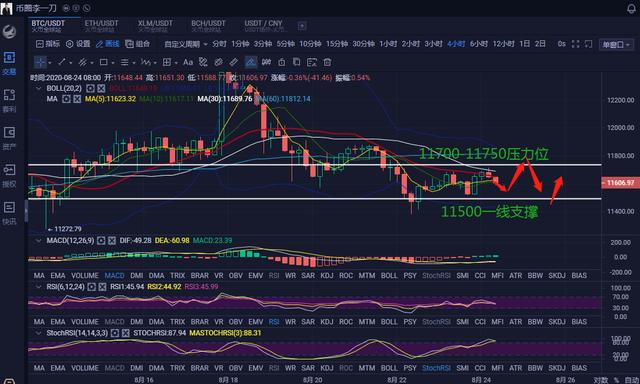Click the highlighted mountain-shaped toolbar icon
The image size is (640, 384).
coord(251,62)
